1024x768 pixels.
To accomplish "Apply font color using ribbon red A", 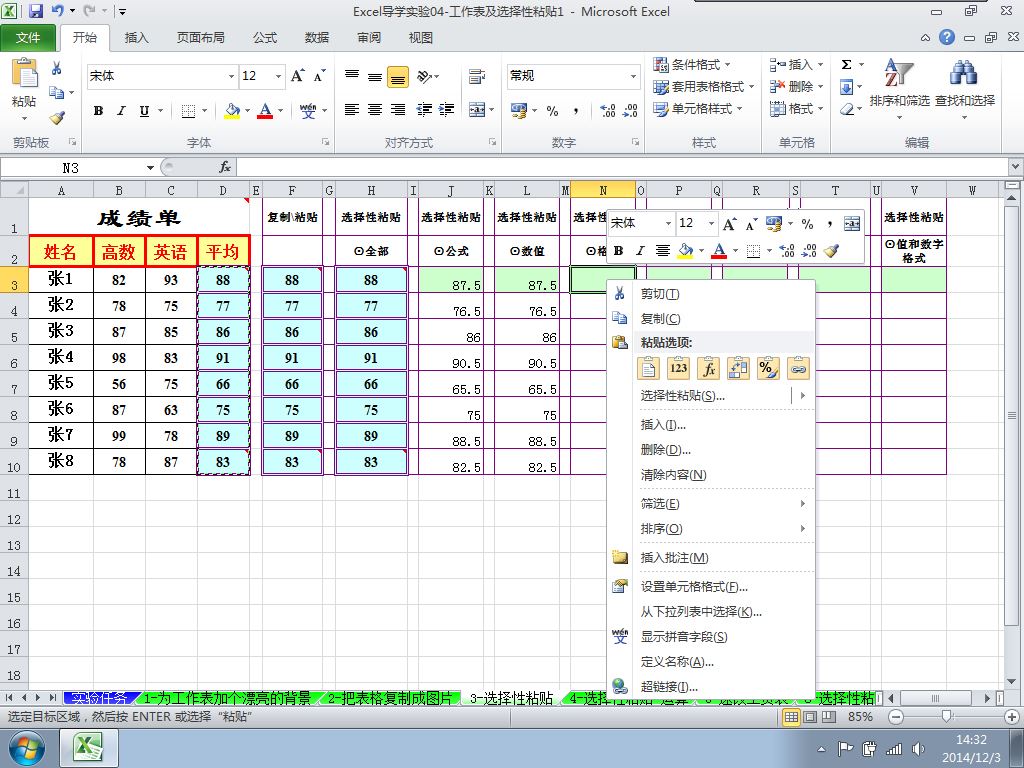I will pyautogui.click(x=264, y=111).
